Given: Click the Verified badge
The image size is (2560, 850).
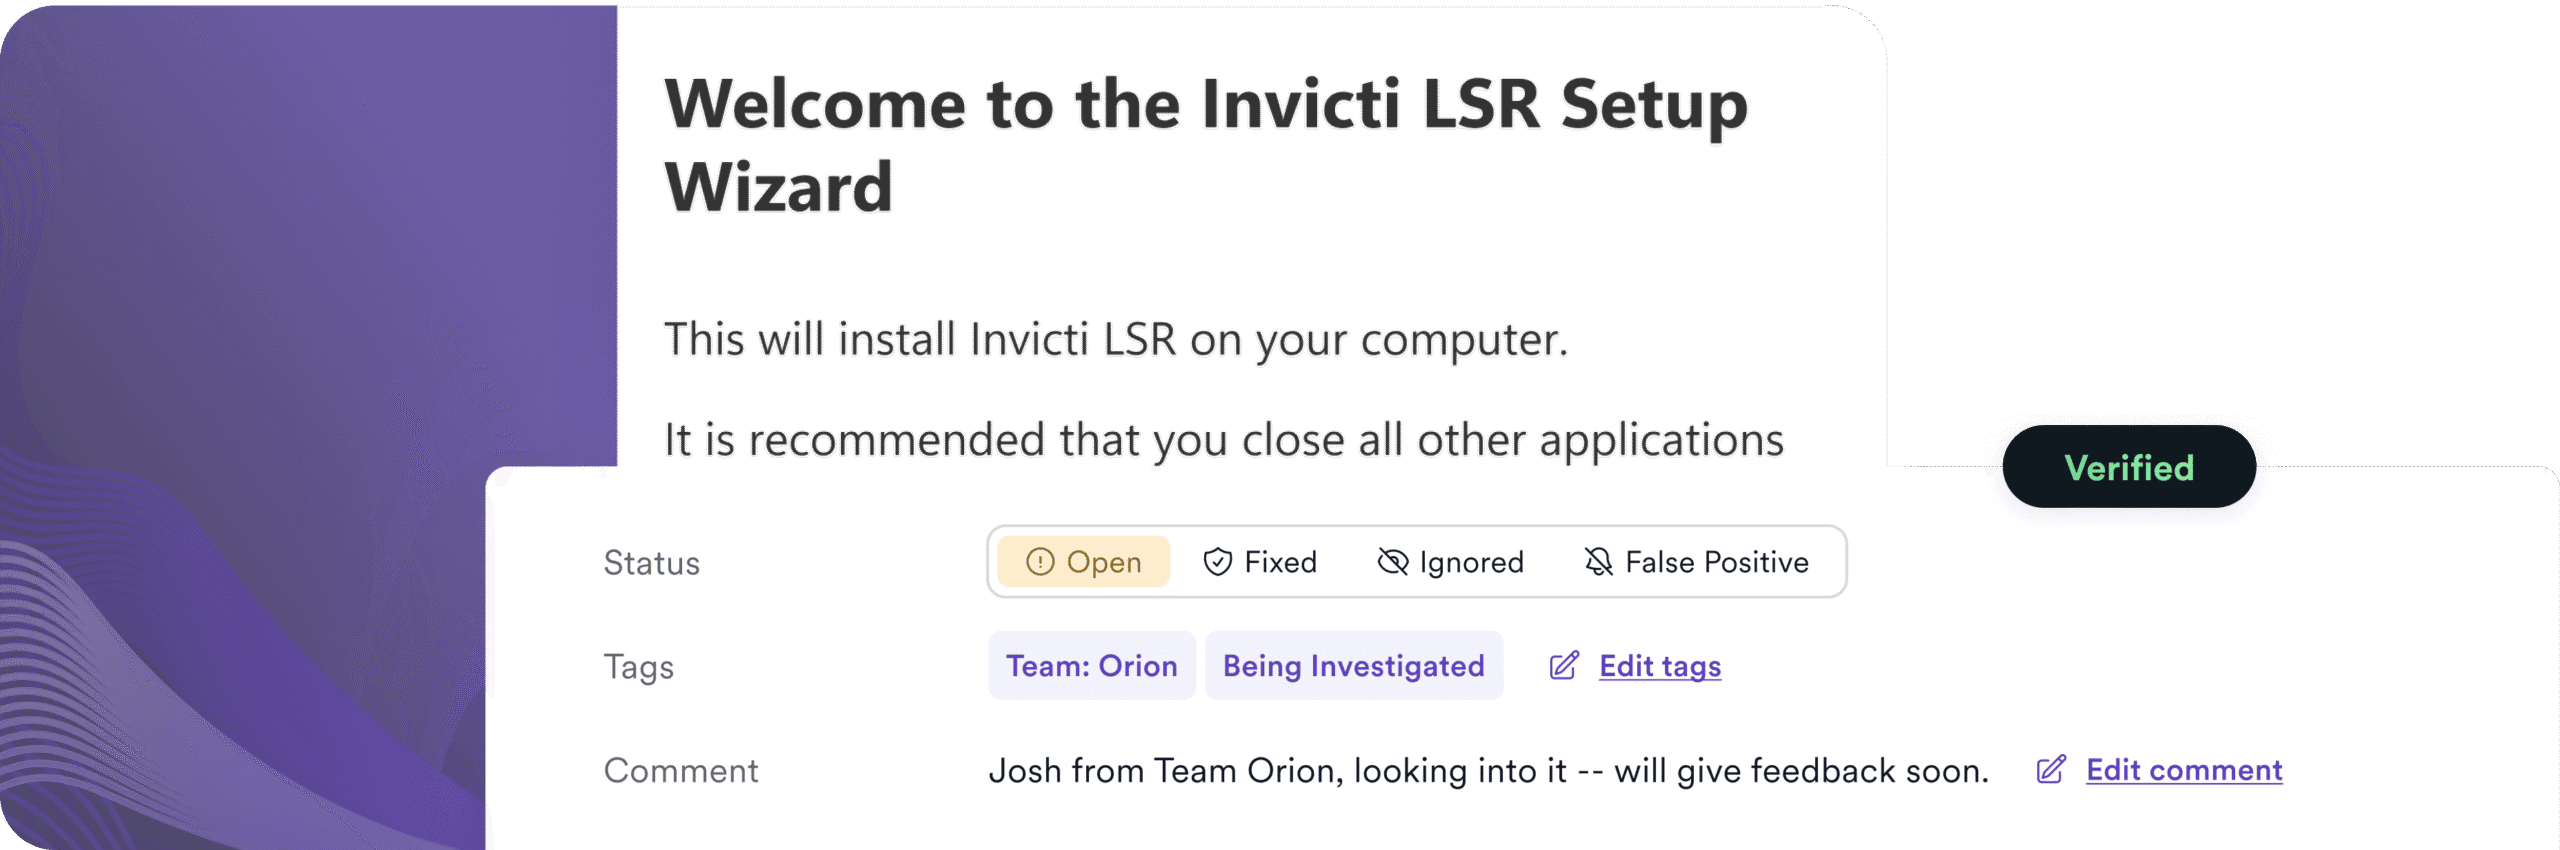Looking at the screenshot, I should [x=2129, y=467].
